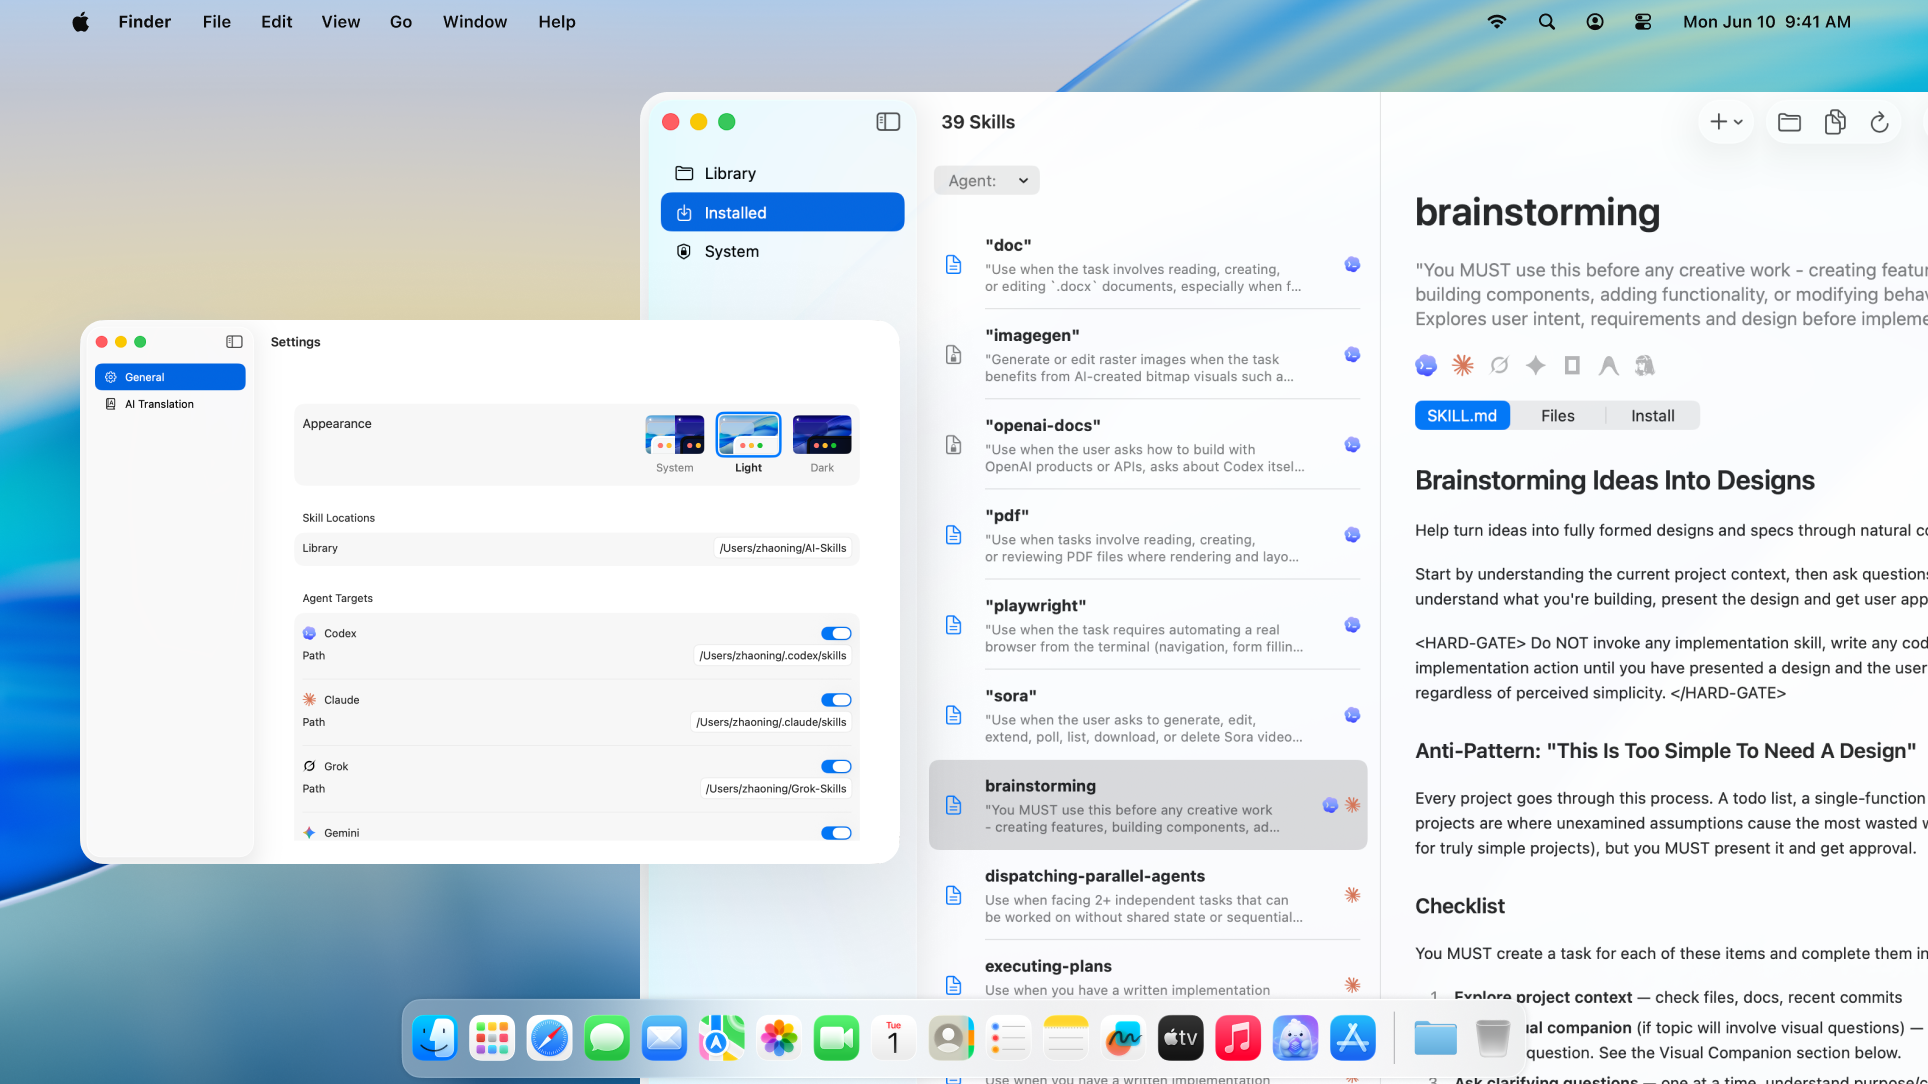Click the Claude path field
This screenshot has width=1928, height=1084.
click(x=771, y=722)
